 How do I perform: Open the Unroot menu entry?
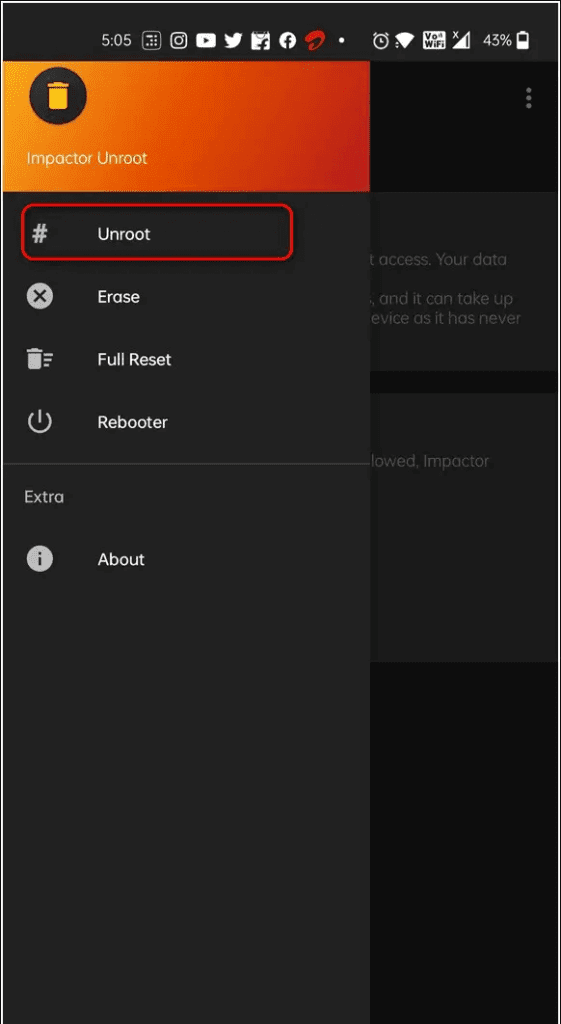[157, 233]
